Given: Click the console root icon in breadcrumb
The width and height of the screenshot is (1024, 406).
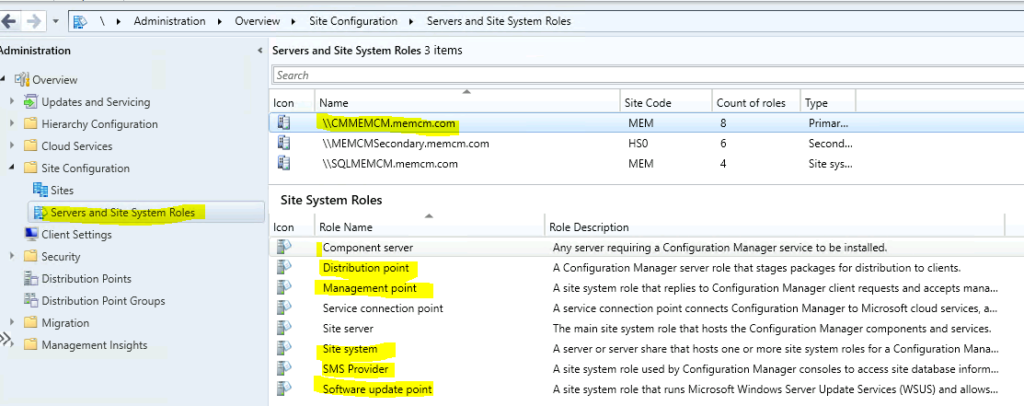Looking at the screenshot, I should coord(80,22).
